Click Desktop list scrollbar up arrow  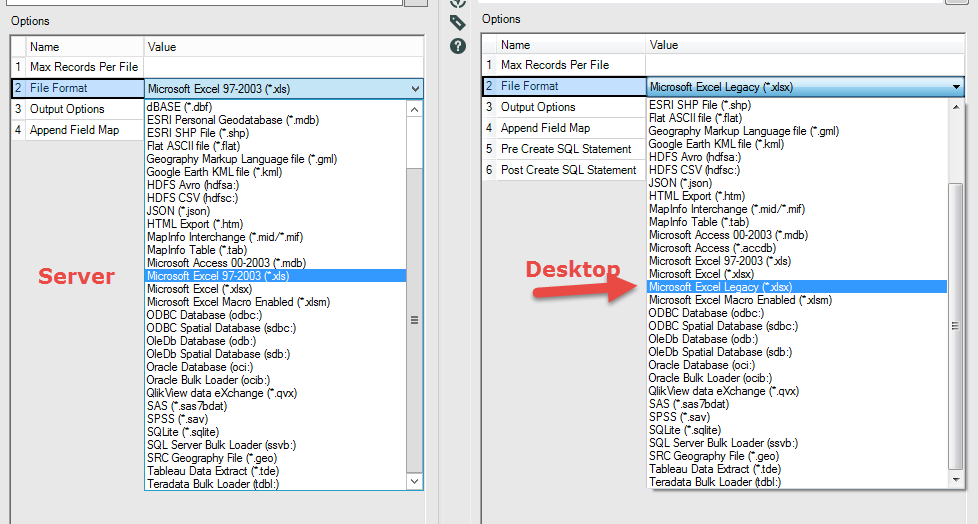point(956,107)
